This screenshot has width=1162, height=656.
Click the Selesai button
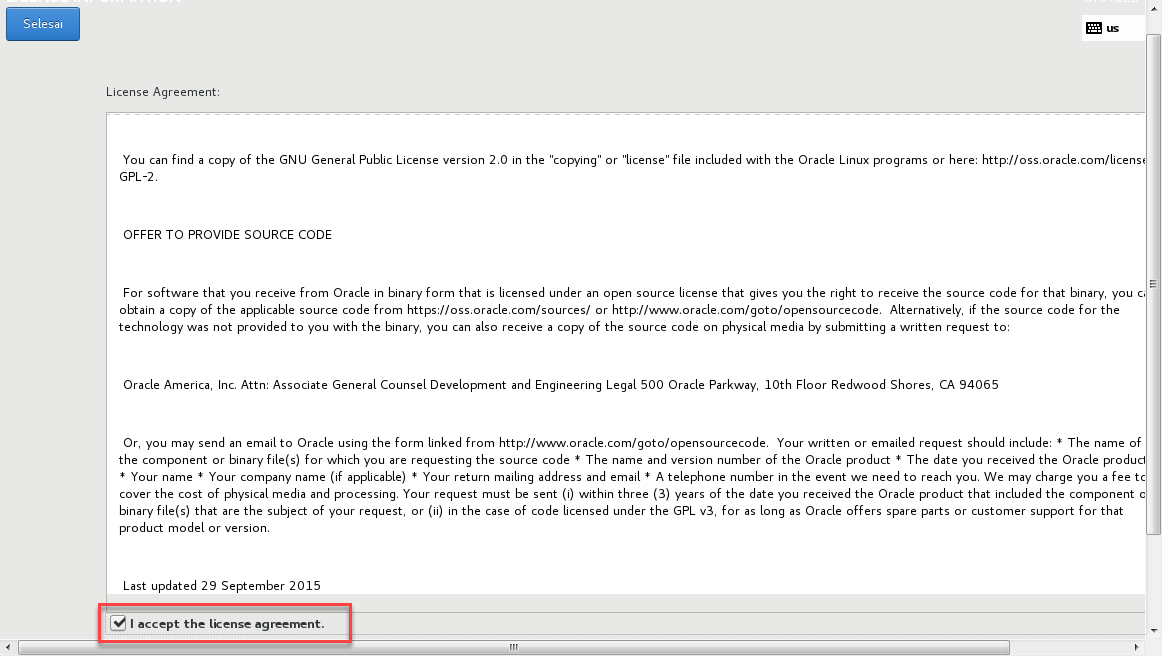[42, 23]
